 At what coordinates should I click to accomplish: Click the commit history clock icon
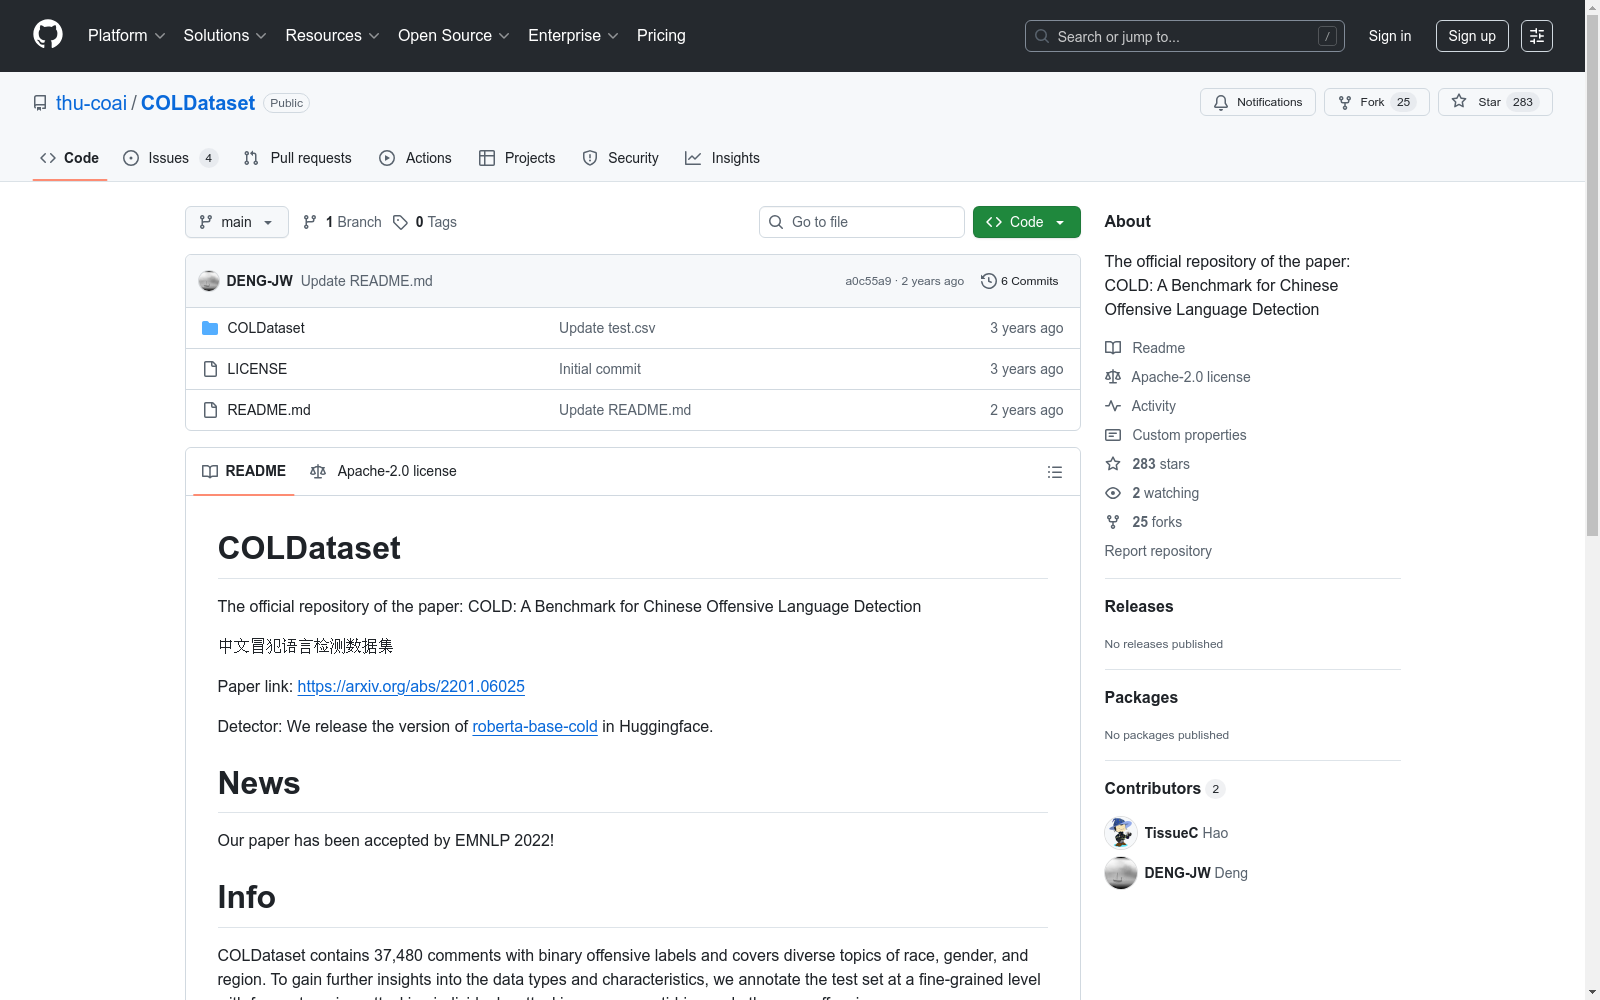coord(989,281)
